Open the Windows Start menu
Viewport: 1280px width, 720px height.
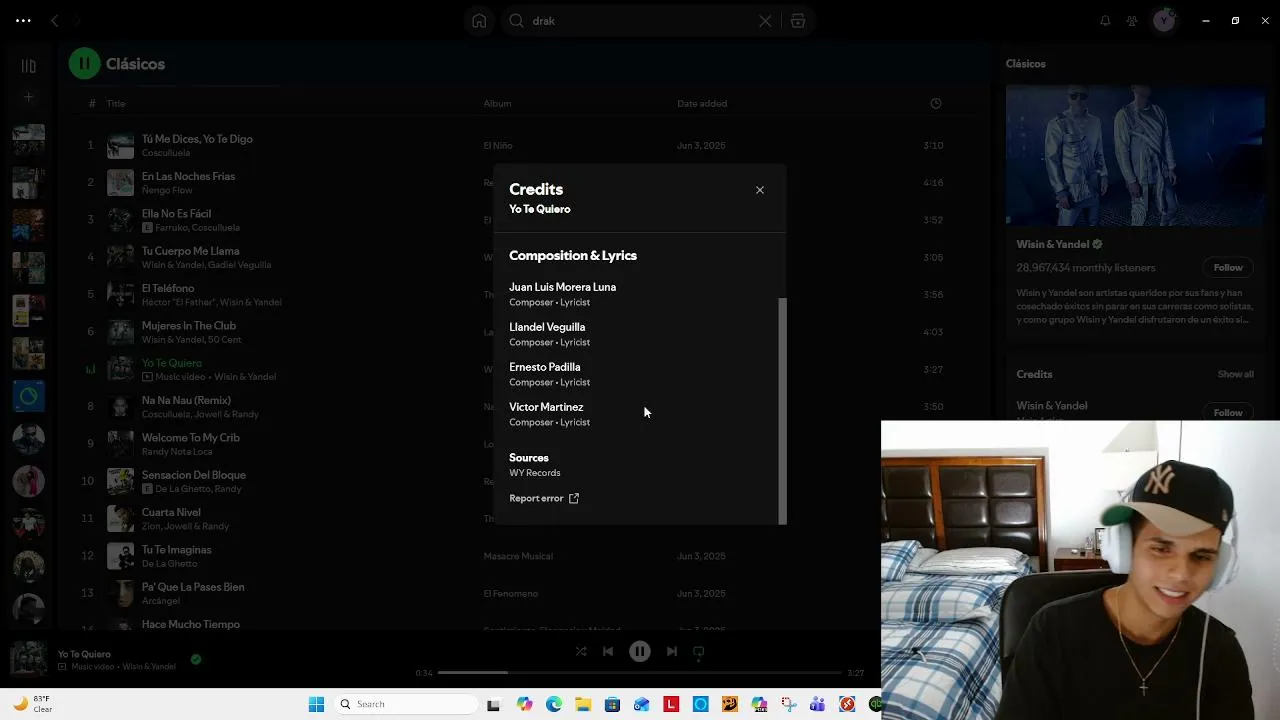point(316,704)
